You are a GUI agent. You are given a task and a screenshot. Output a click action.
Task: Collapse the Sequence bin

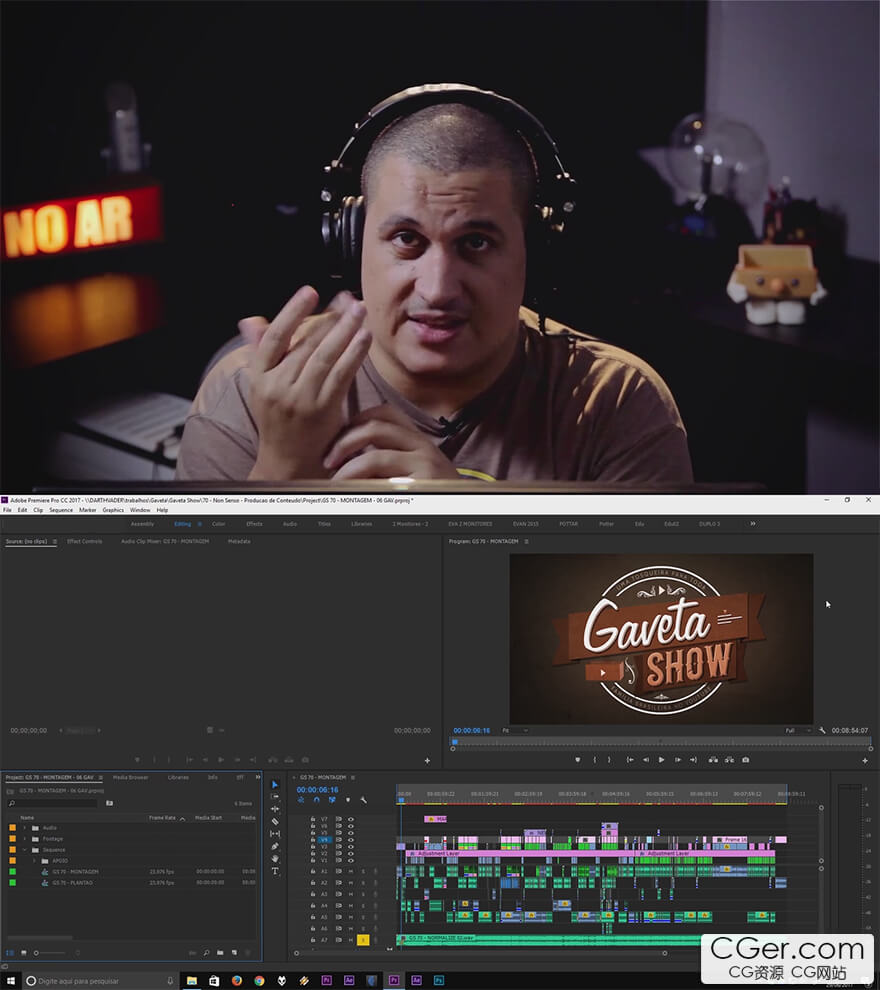pos(25,850)
